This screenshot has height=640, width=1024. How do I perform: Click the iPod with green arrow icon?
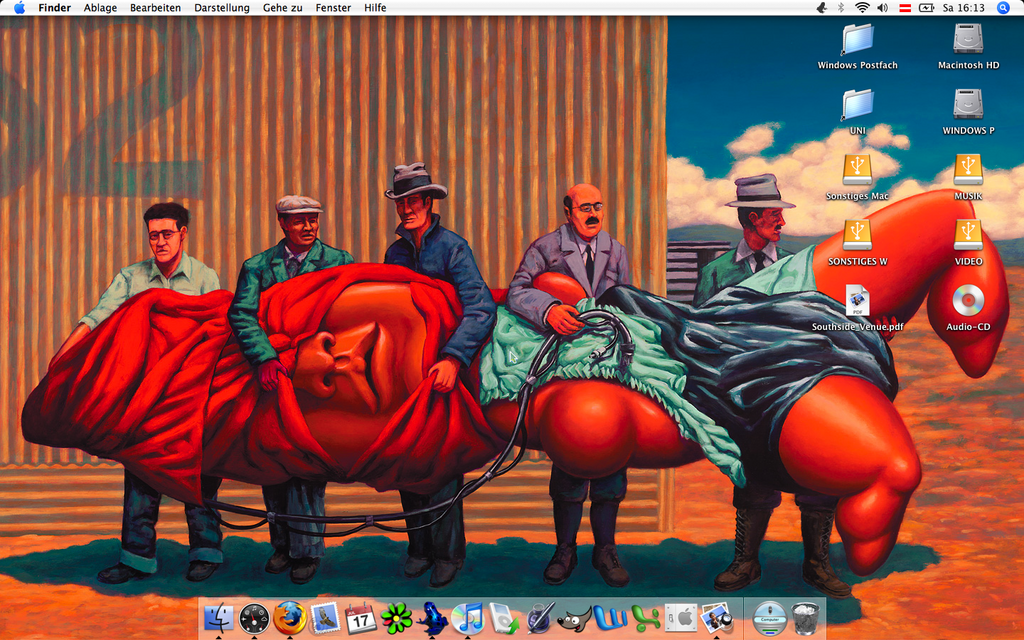[x=504, y=618]
